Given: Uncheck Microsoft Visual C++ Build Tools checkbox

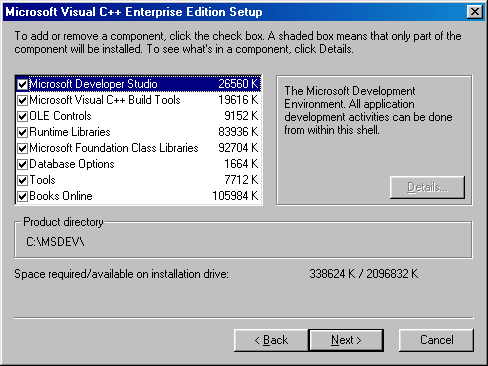Looking at the screenshot, I should point(22,100).
